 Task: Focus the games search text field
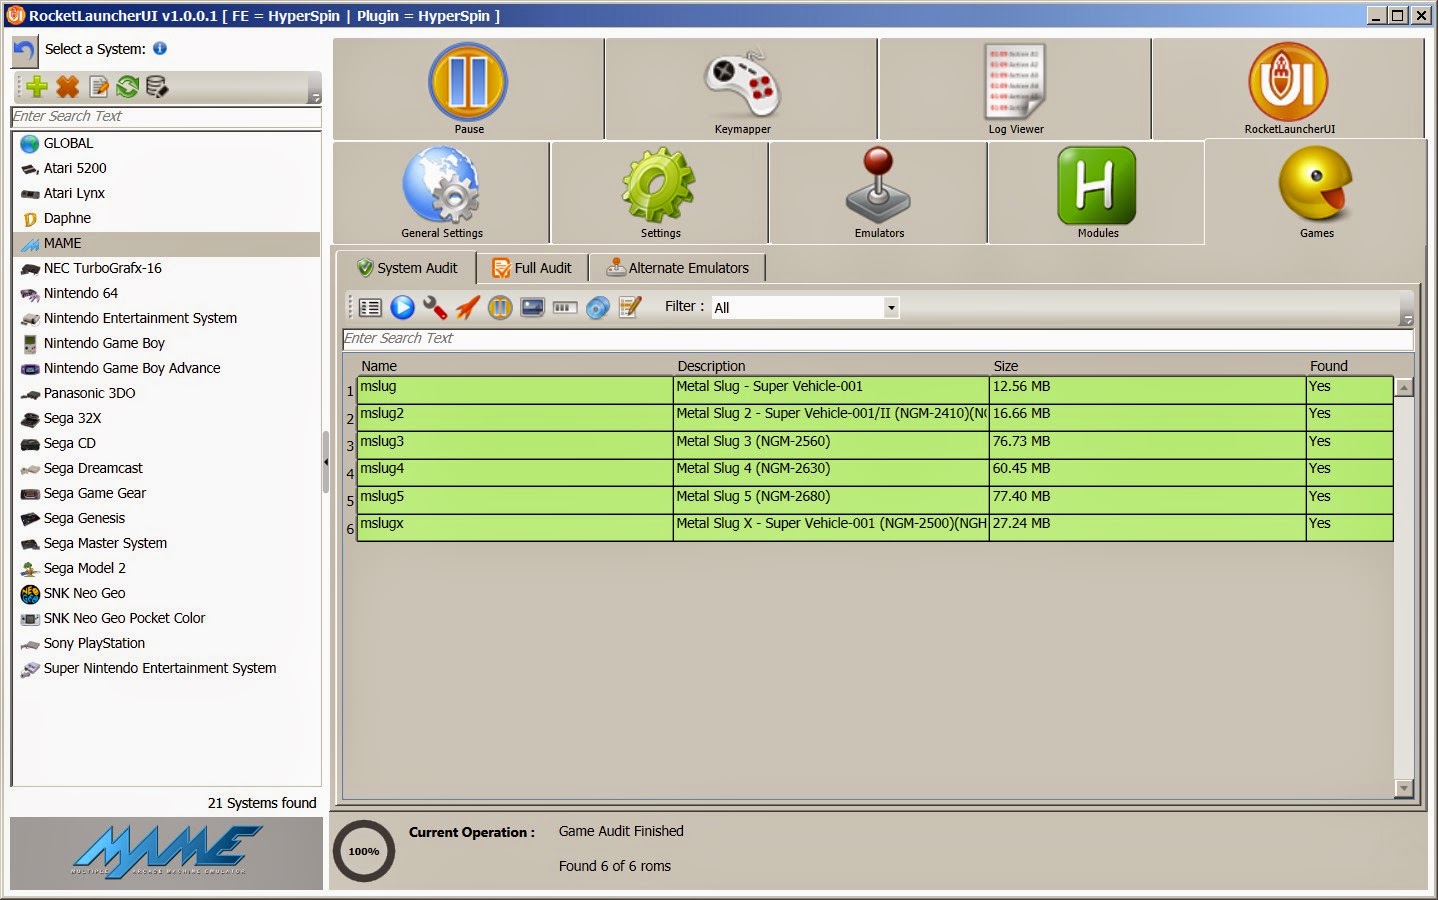point(878,339)
